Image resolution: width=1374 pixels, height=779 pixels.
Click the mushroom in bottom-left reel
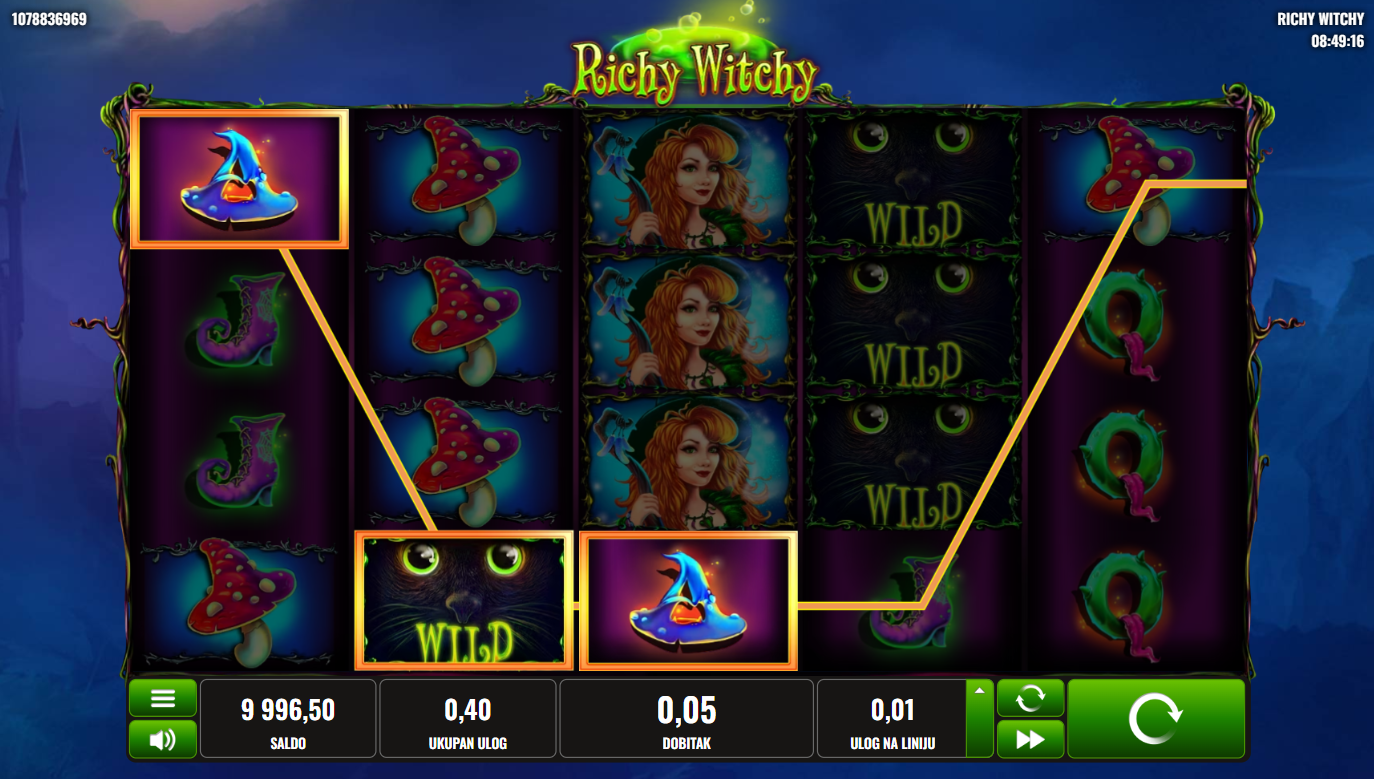(240, 600)
